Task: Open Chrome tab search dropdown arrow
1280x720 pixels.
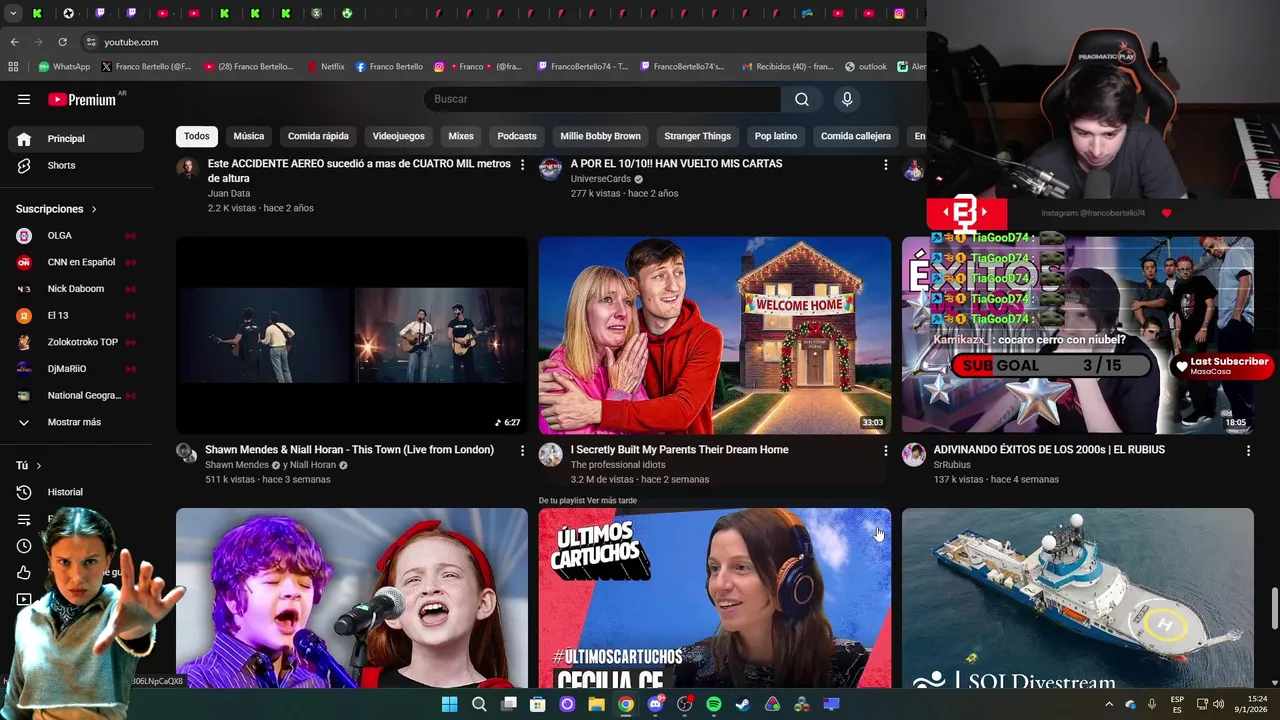Action: (13, 13)
